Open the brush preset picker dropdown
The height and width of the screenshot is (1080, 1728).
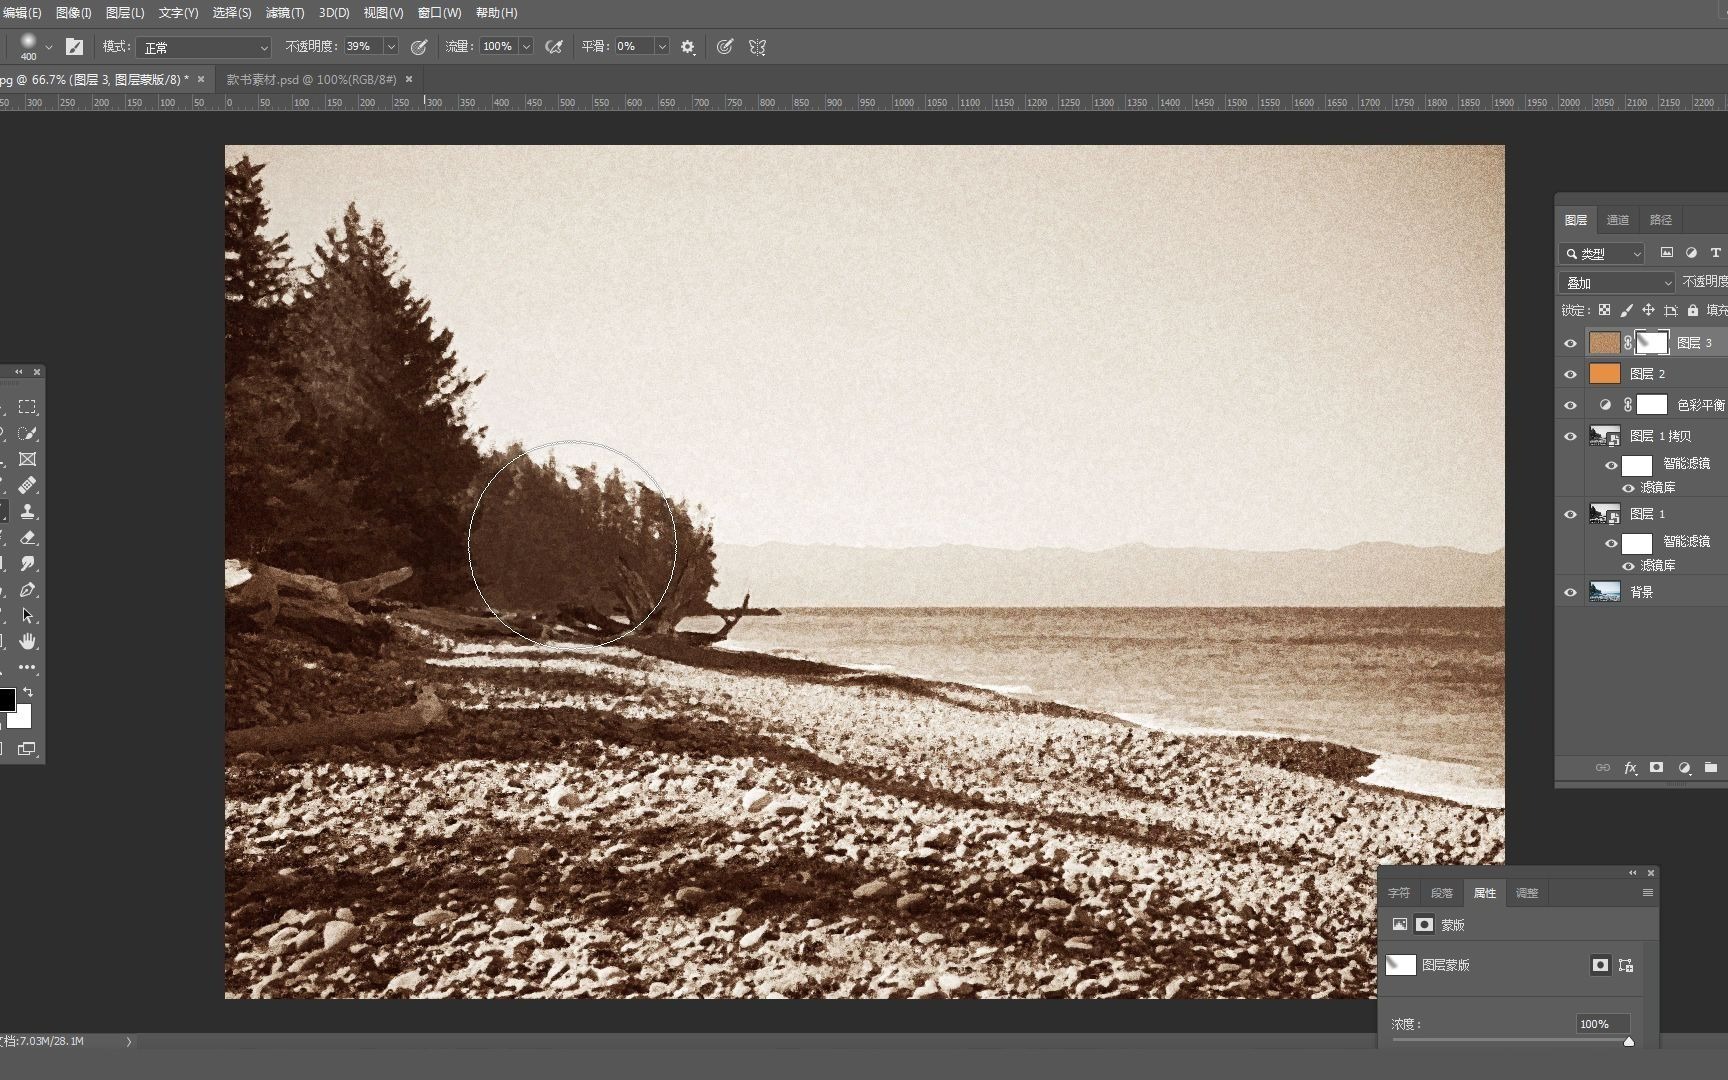pyautogui.click(x=48, y=46)
